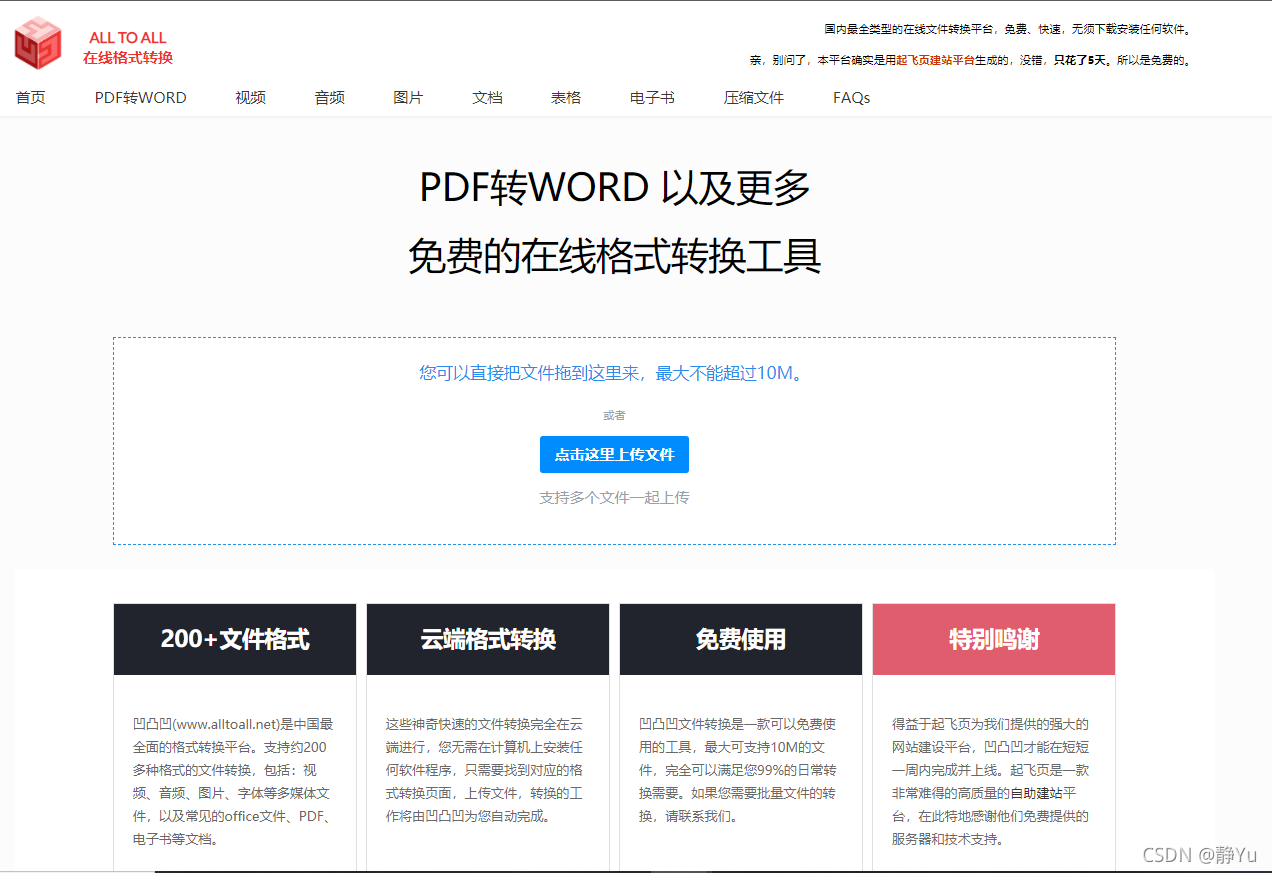Click the 特别鸣谢 card header
This screenshot has height=873, width=1272.
[994, 639]
